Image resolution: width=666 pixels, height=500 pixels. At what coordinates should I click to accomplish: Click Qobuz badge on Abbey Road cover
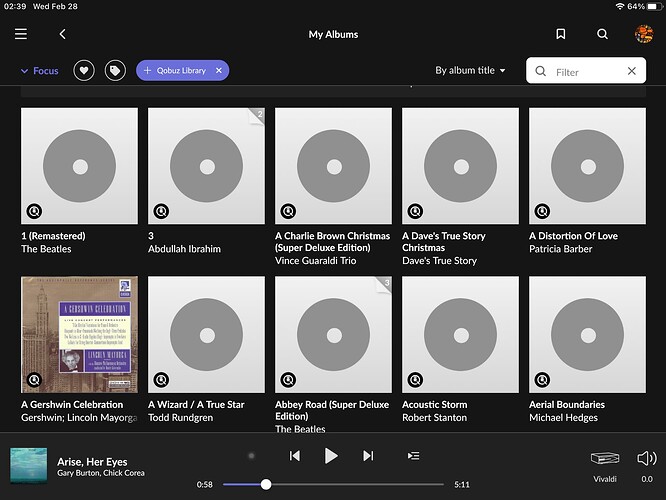(x=288, y=380)
